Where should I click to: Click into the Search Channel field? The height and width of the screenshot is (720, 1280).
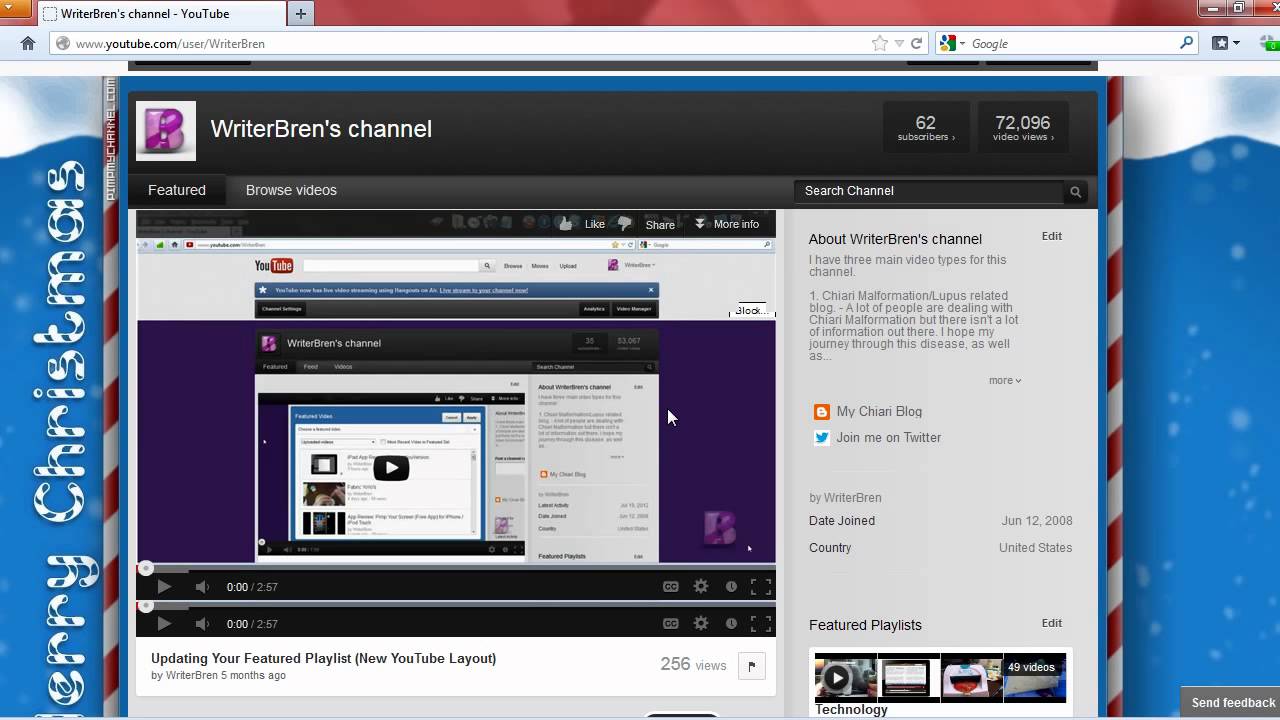point(930,191)
